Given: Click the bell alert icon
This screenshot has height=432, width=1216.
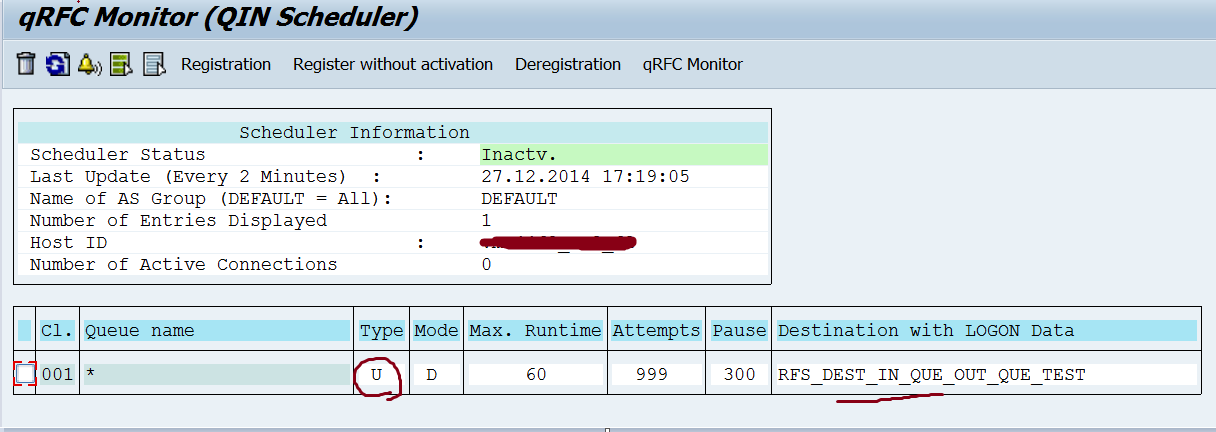Looking at the screenshot, I should pos(89,64).
